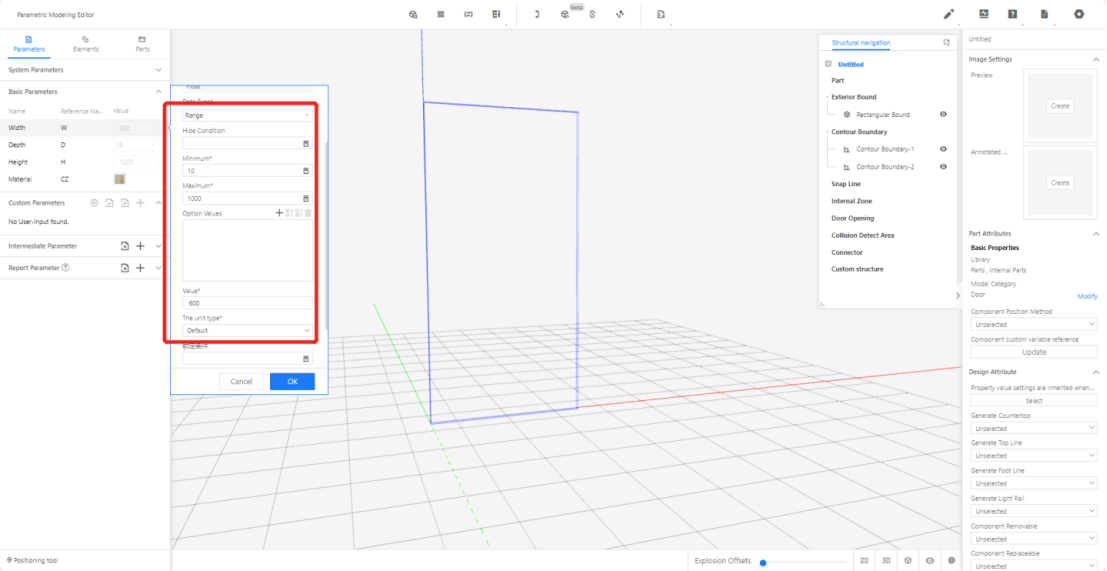This screenshot has height=571, width=1107.
Task: Open formula calculator icon beside Minimum field
Action: [306, 171]
